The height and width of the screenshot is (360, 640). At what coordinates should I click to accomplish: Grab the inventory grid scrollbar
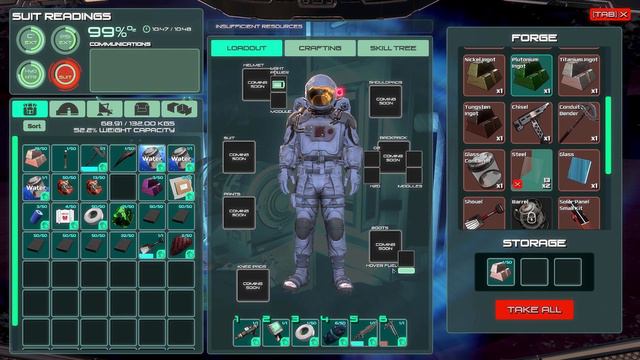[15, 231]
